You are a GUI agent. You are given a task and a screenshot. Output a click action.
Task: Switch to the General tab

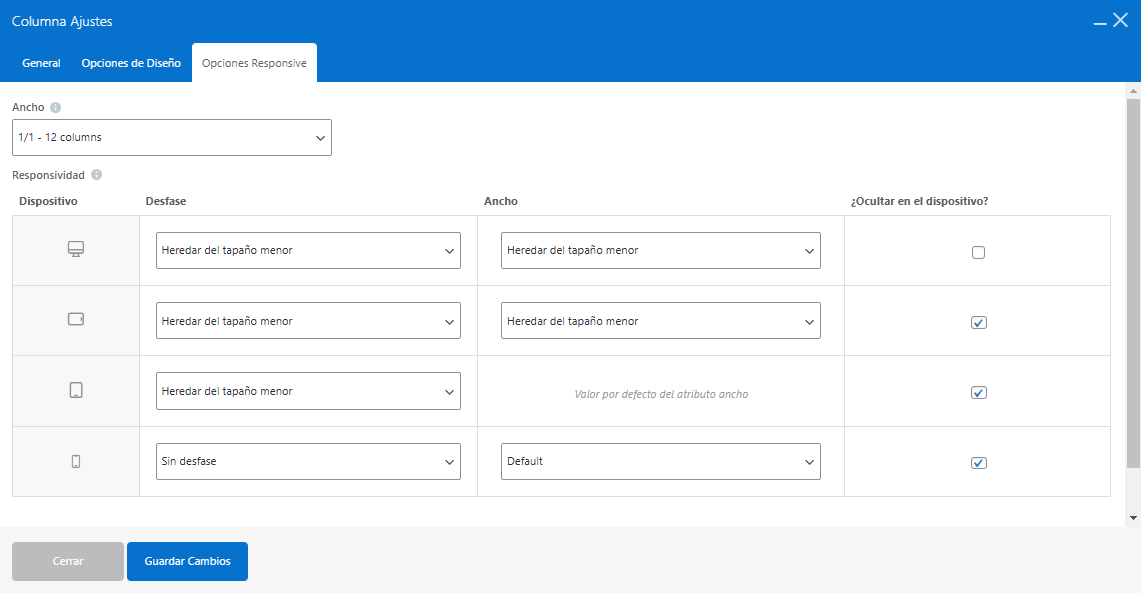(x=41, y=63)
